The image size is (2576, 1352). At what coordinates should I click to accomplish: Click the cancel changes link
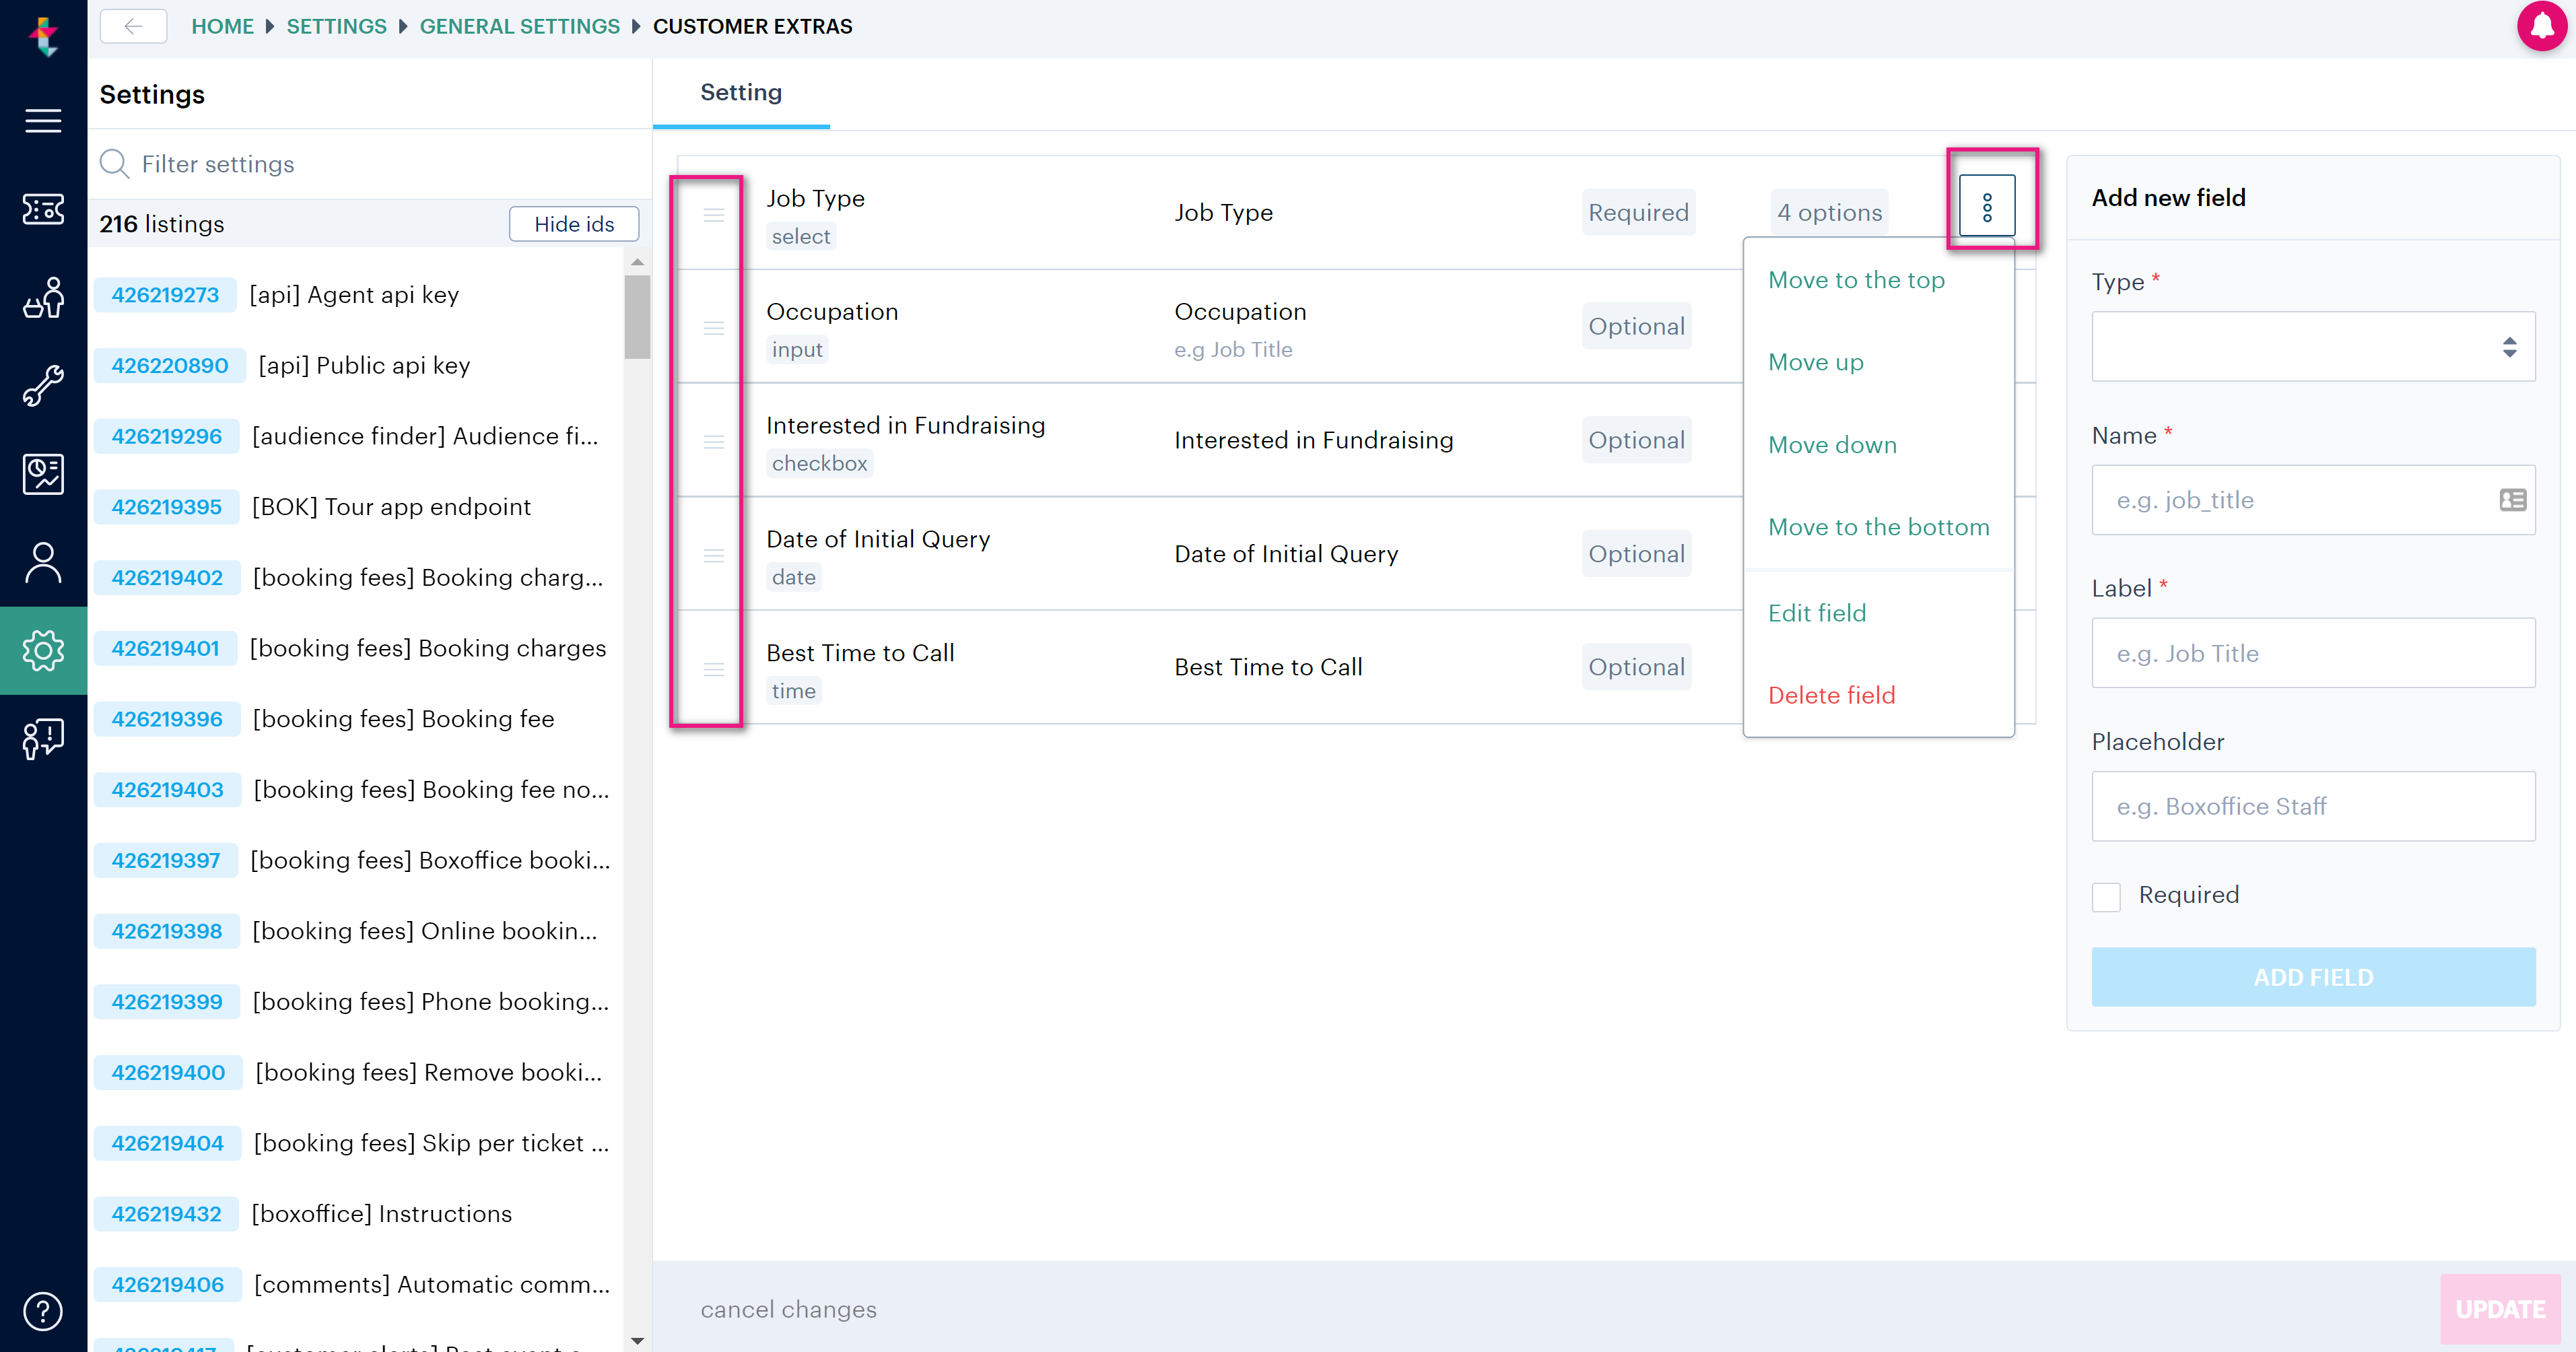tap(788, 1309)
